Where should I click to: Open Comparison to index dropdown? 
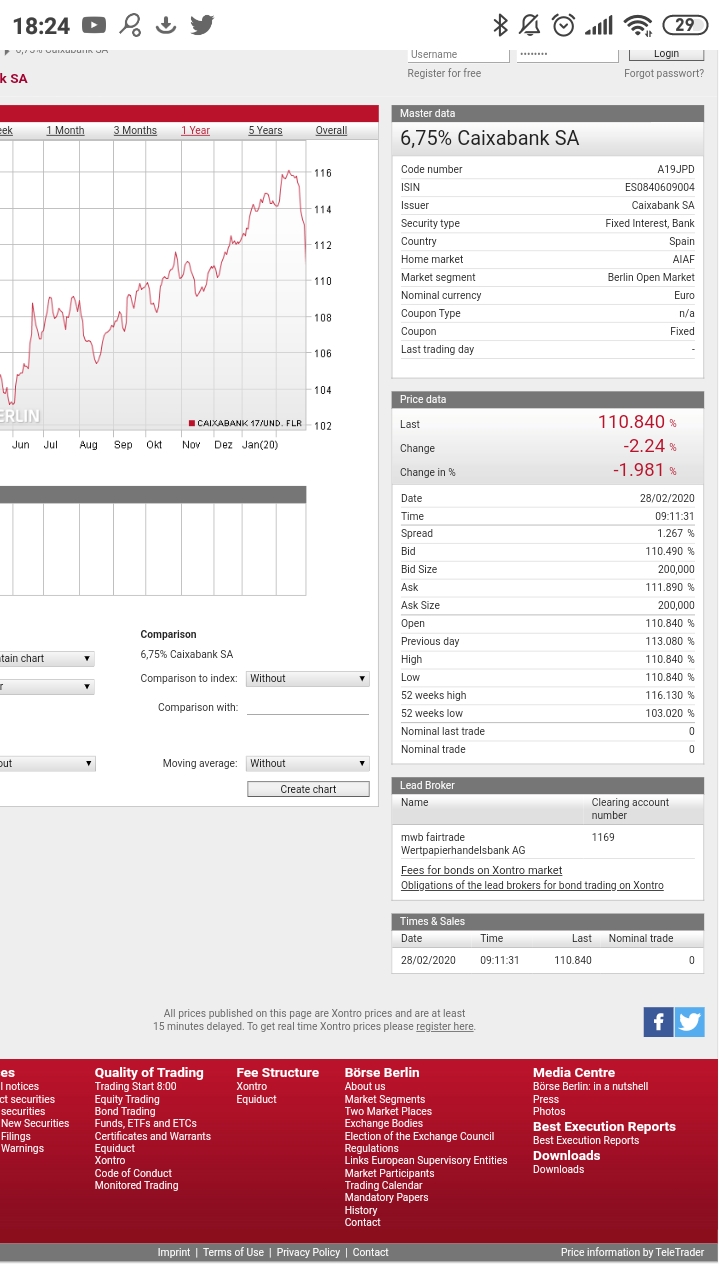pos(308,678)
